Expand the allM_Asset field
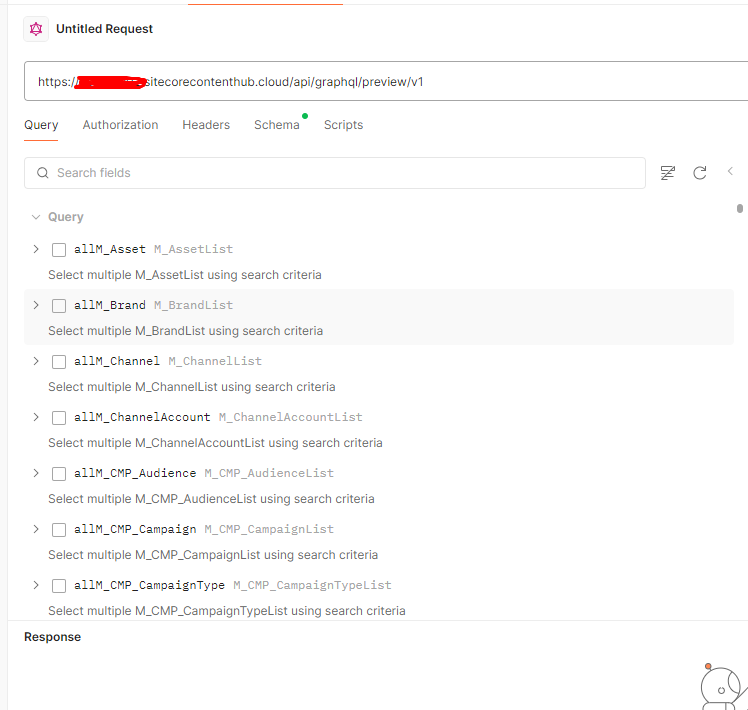The width and height of the screenshot is (748, 710). point(36,249)
